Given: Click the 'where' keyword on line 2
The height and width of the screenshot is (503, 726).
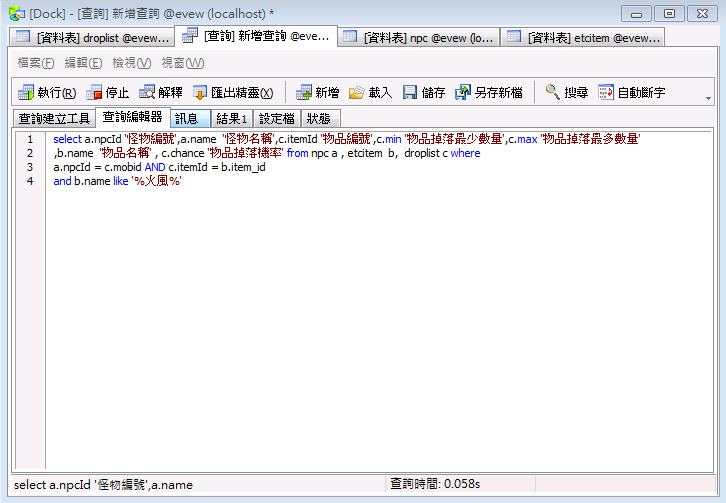Looking at the screenshot, I should [x=465, y=153].
